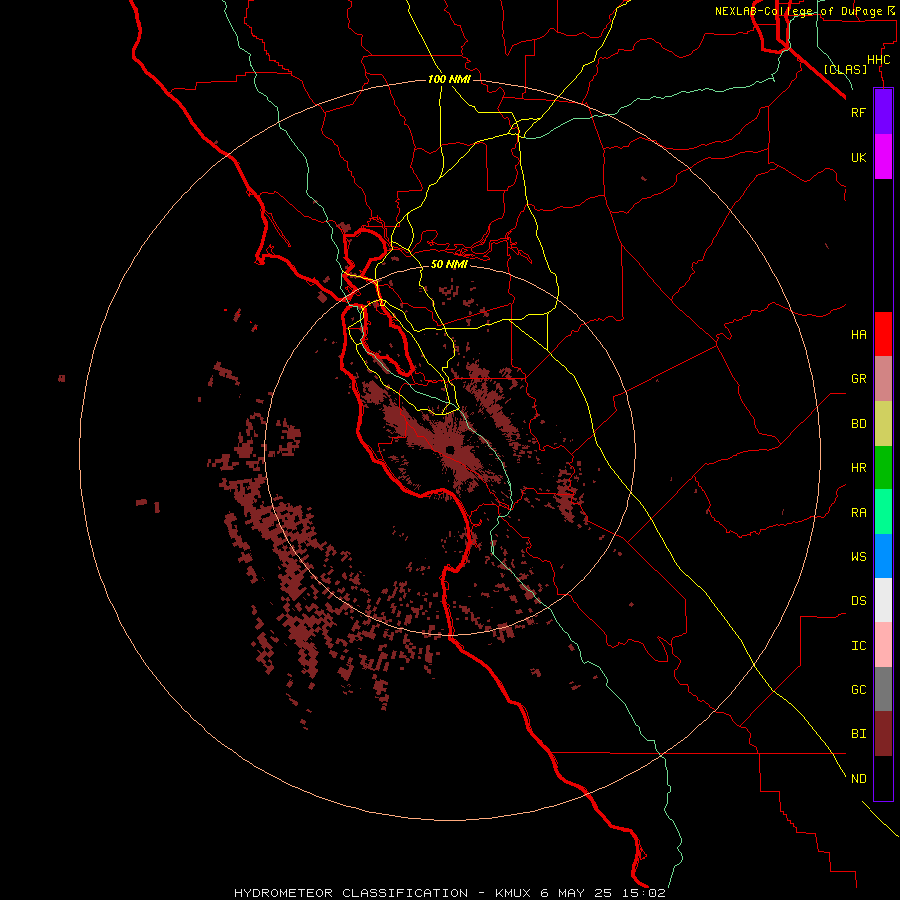The height and width of the screenshot is (900, 900).
Task: Click the BI legend label
Action: coord(858,734)
